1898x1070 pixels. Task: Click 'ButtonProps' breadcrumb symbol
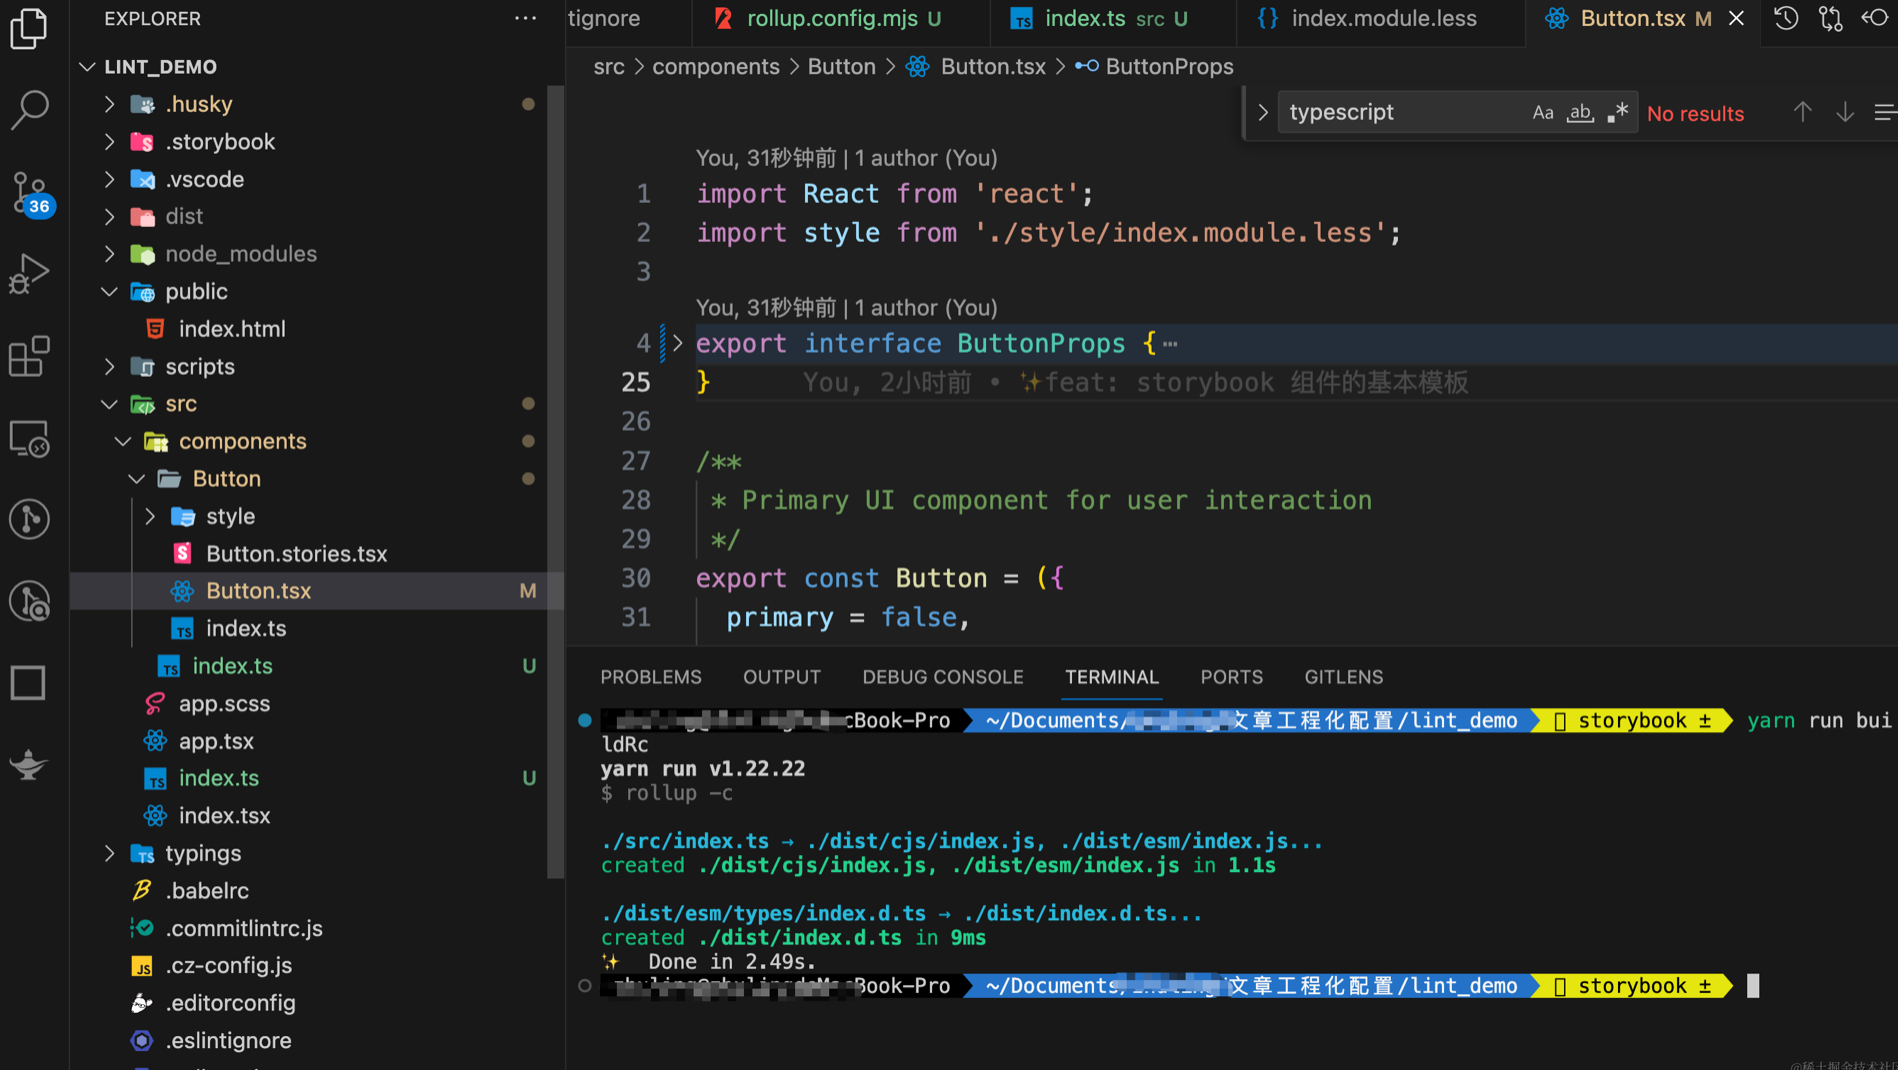tap(1169, 67)
